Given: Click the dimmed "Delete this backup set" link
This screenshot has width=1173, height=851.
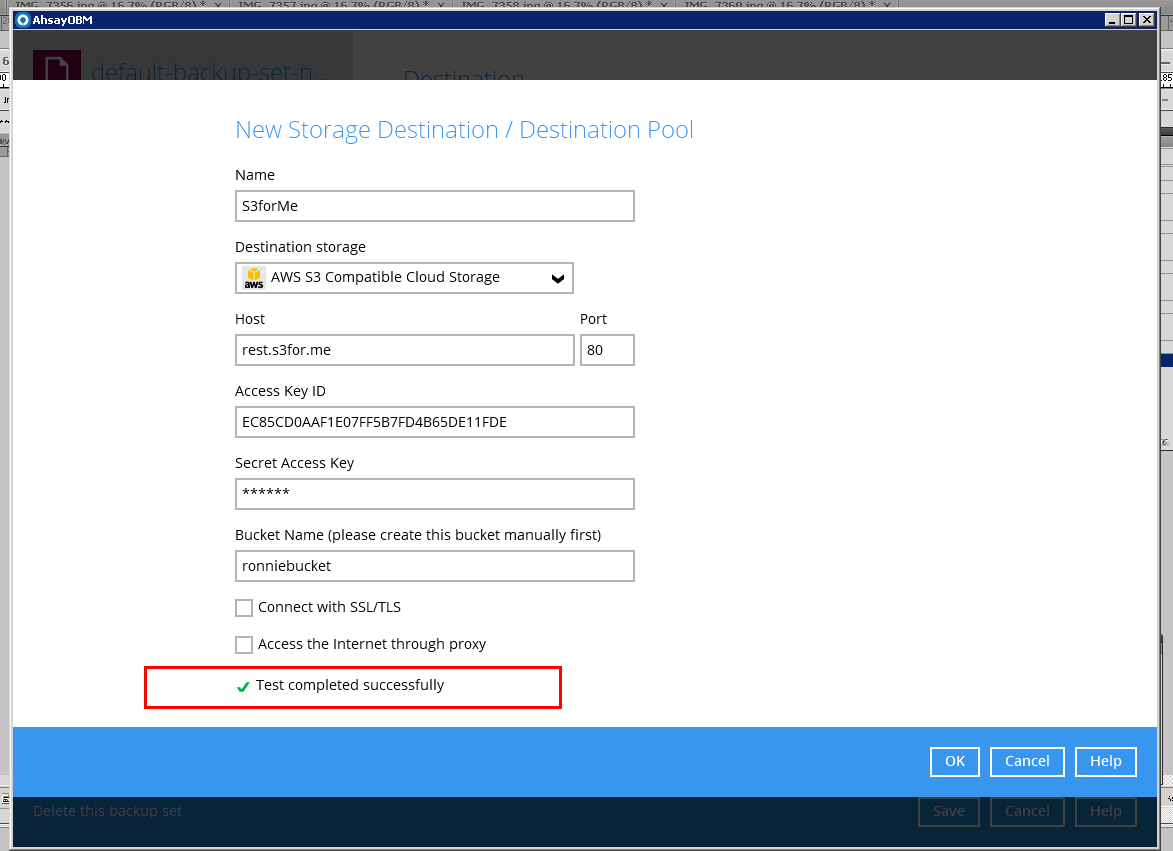Looking at the screenshot, I should point(108,811).
